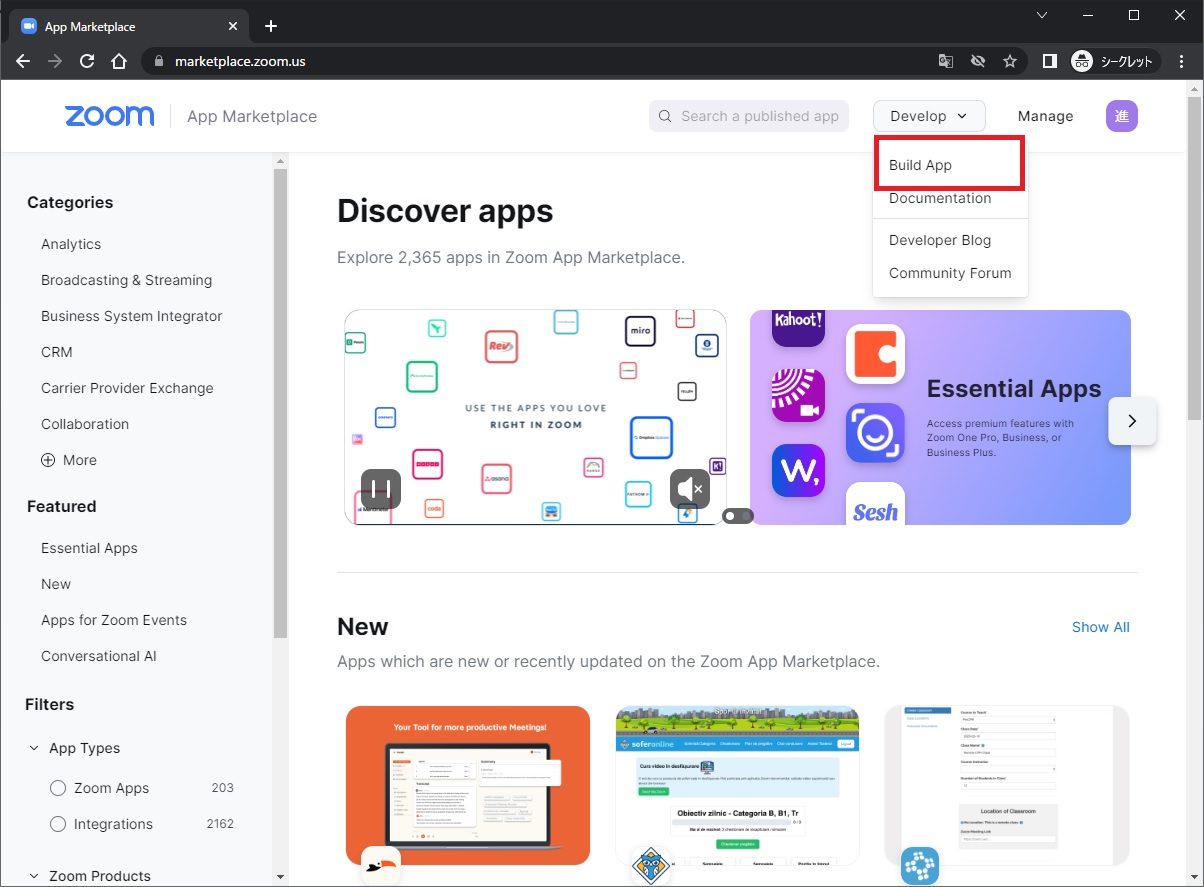Open the browser home page
This screenshot has height=887, width=1204.
click(119, 61)
